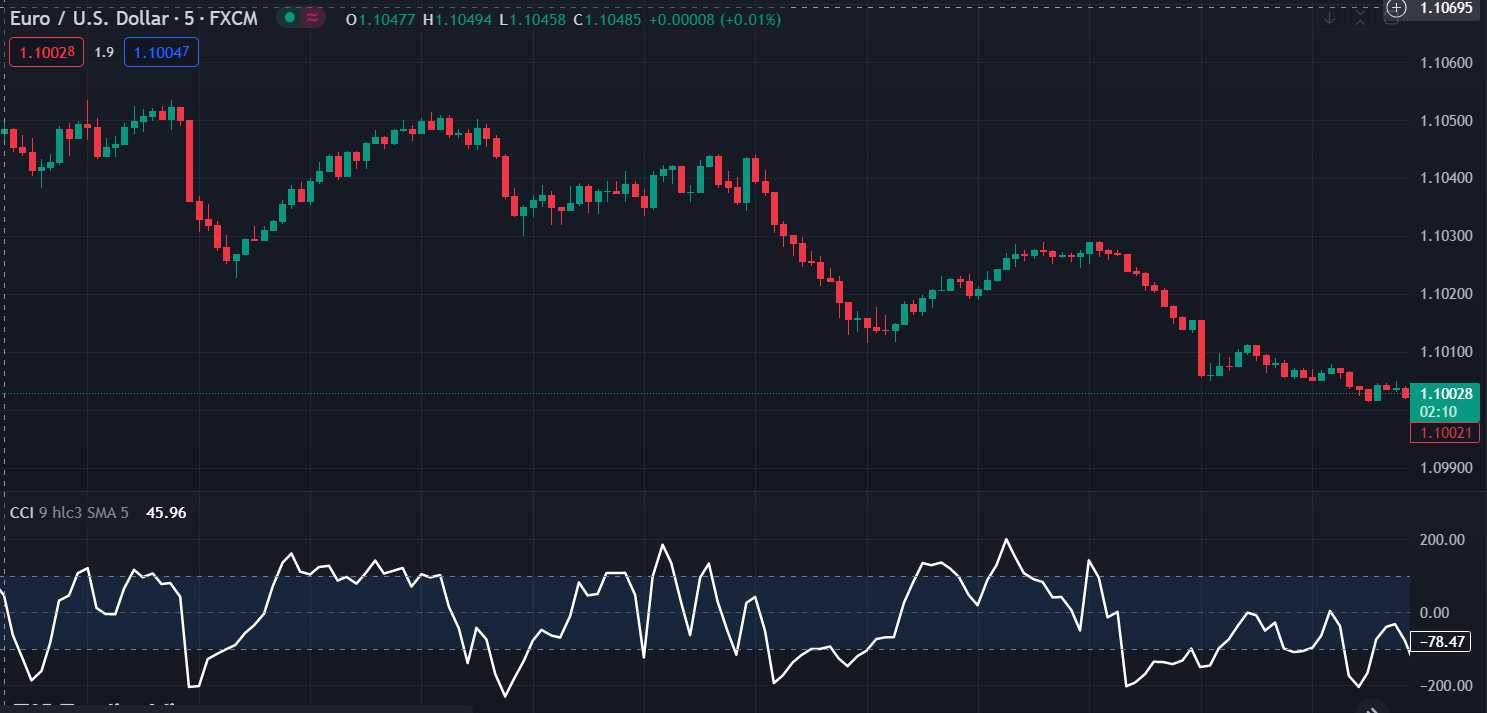This screenshot has height=713, width=1487.
Task: Click the plus icon on the price axis
Action: point(1396,8)
